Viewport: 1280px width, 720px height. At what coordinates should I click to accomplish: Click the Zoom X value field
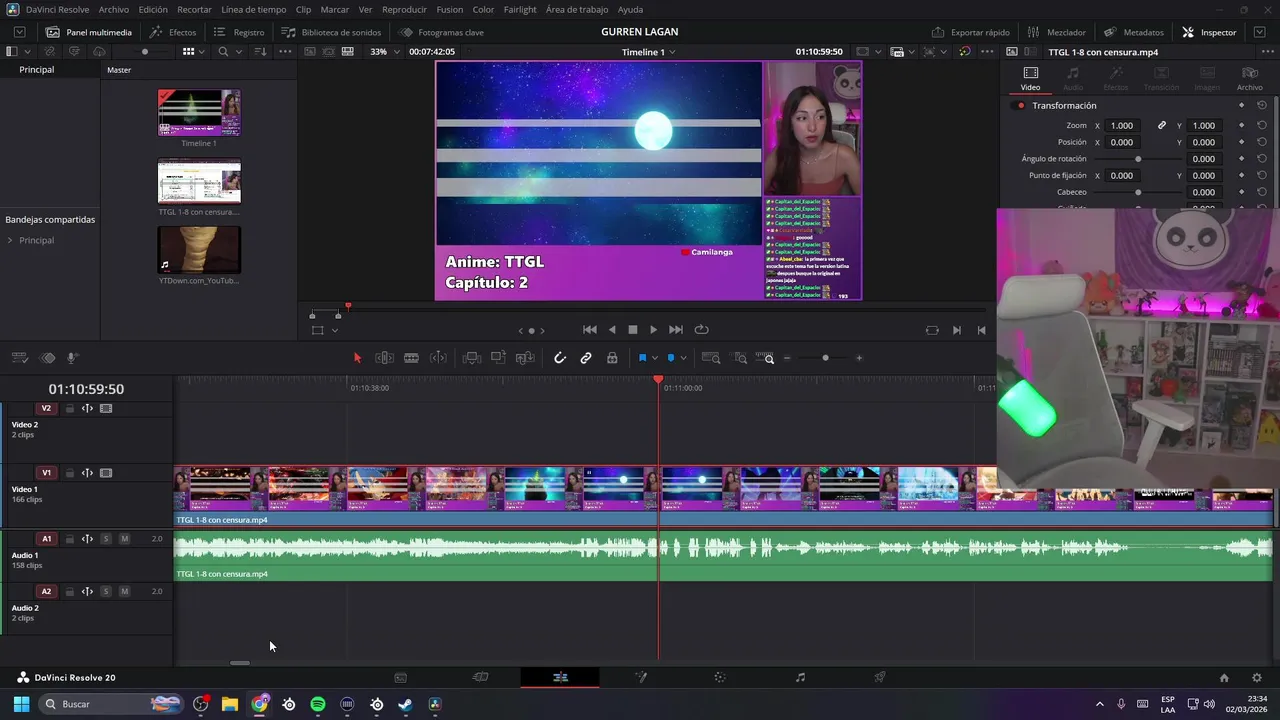click(x=1122, y=126)
